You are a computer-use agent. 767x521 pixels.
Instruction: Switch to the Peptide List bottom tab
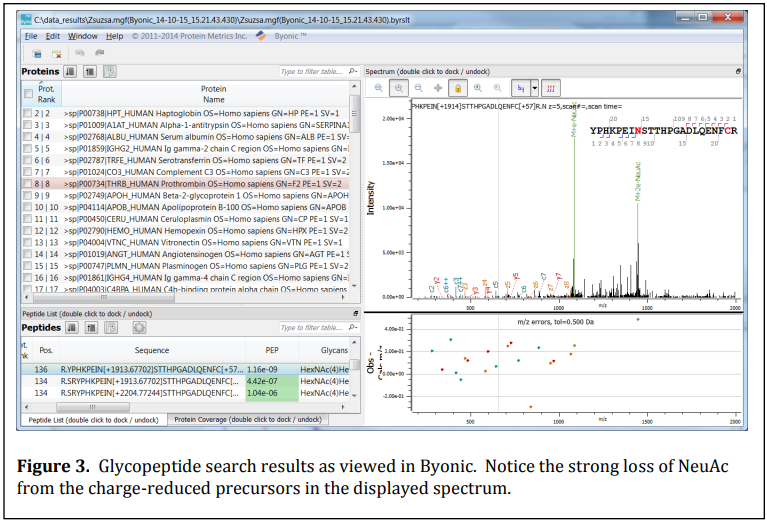coord(93,420)
